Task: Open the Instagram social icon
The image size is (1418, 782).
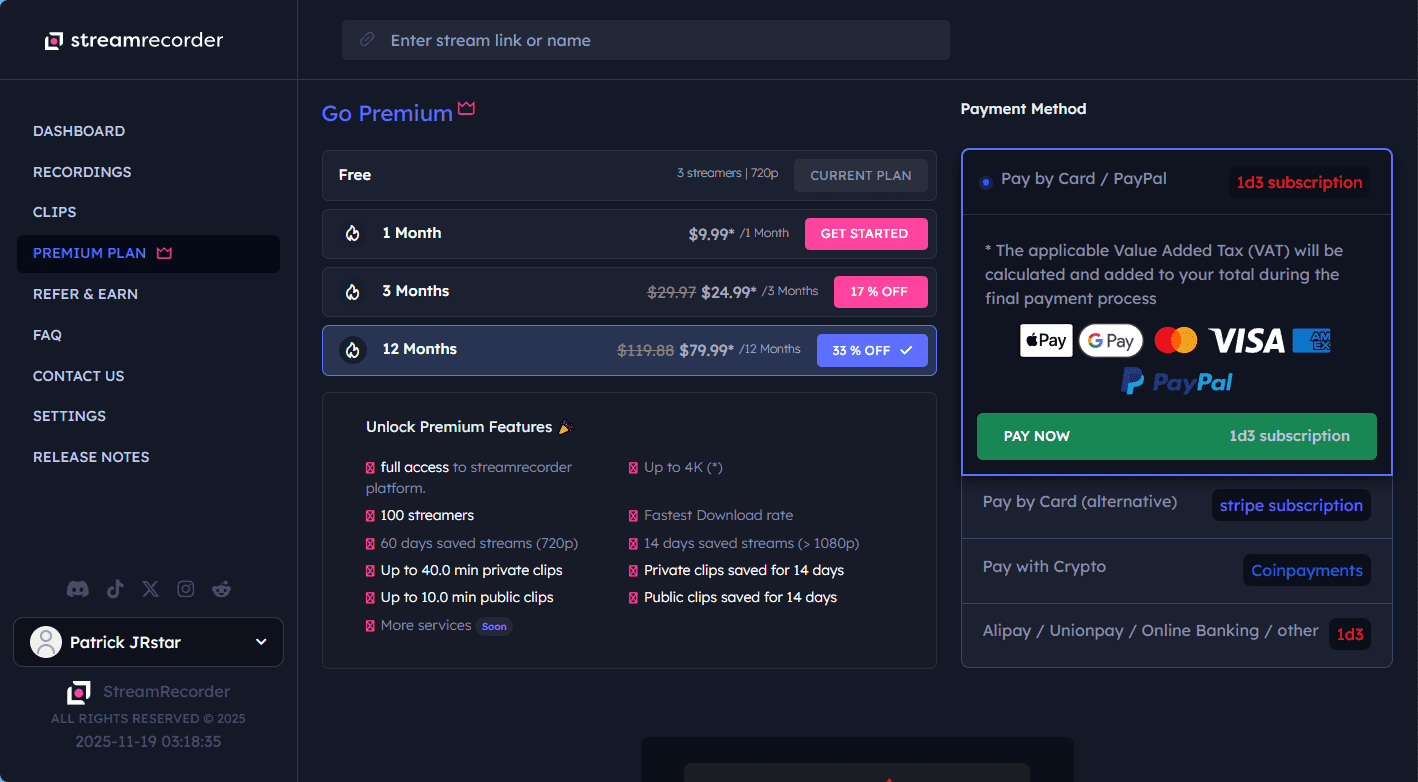Action: [x=186, y=589]
